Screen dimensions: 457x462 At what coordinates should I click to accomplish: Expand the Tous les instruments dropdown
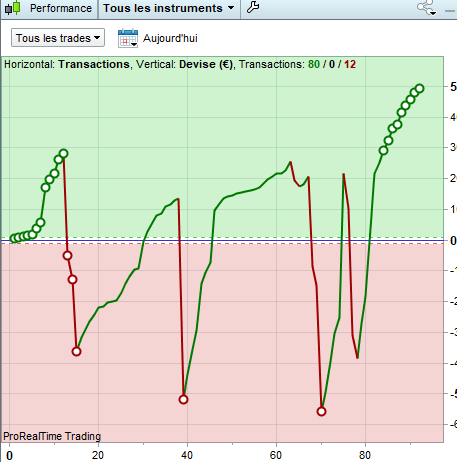click(169, 8)
